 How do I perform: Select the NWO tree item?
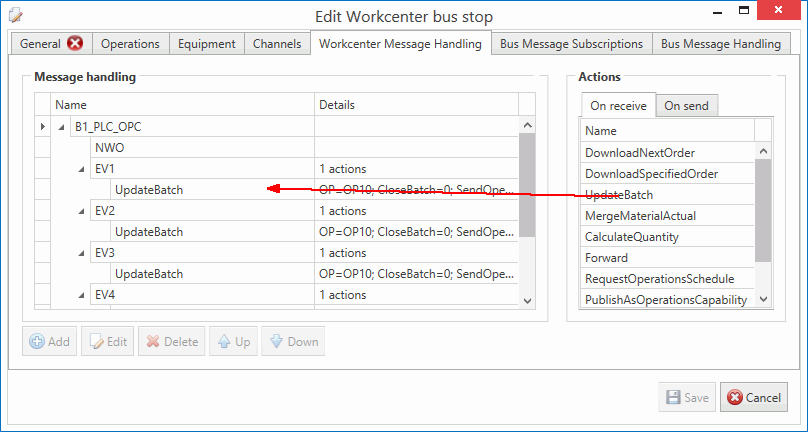click(109, 148)
